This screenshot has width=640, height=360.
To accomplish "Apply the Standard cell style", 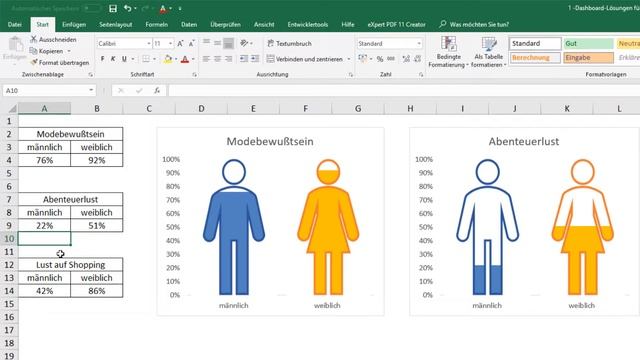I will click(x=535, y=43).
